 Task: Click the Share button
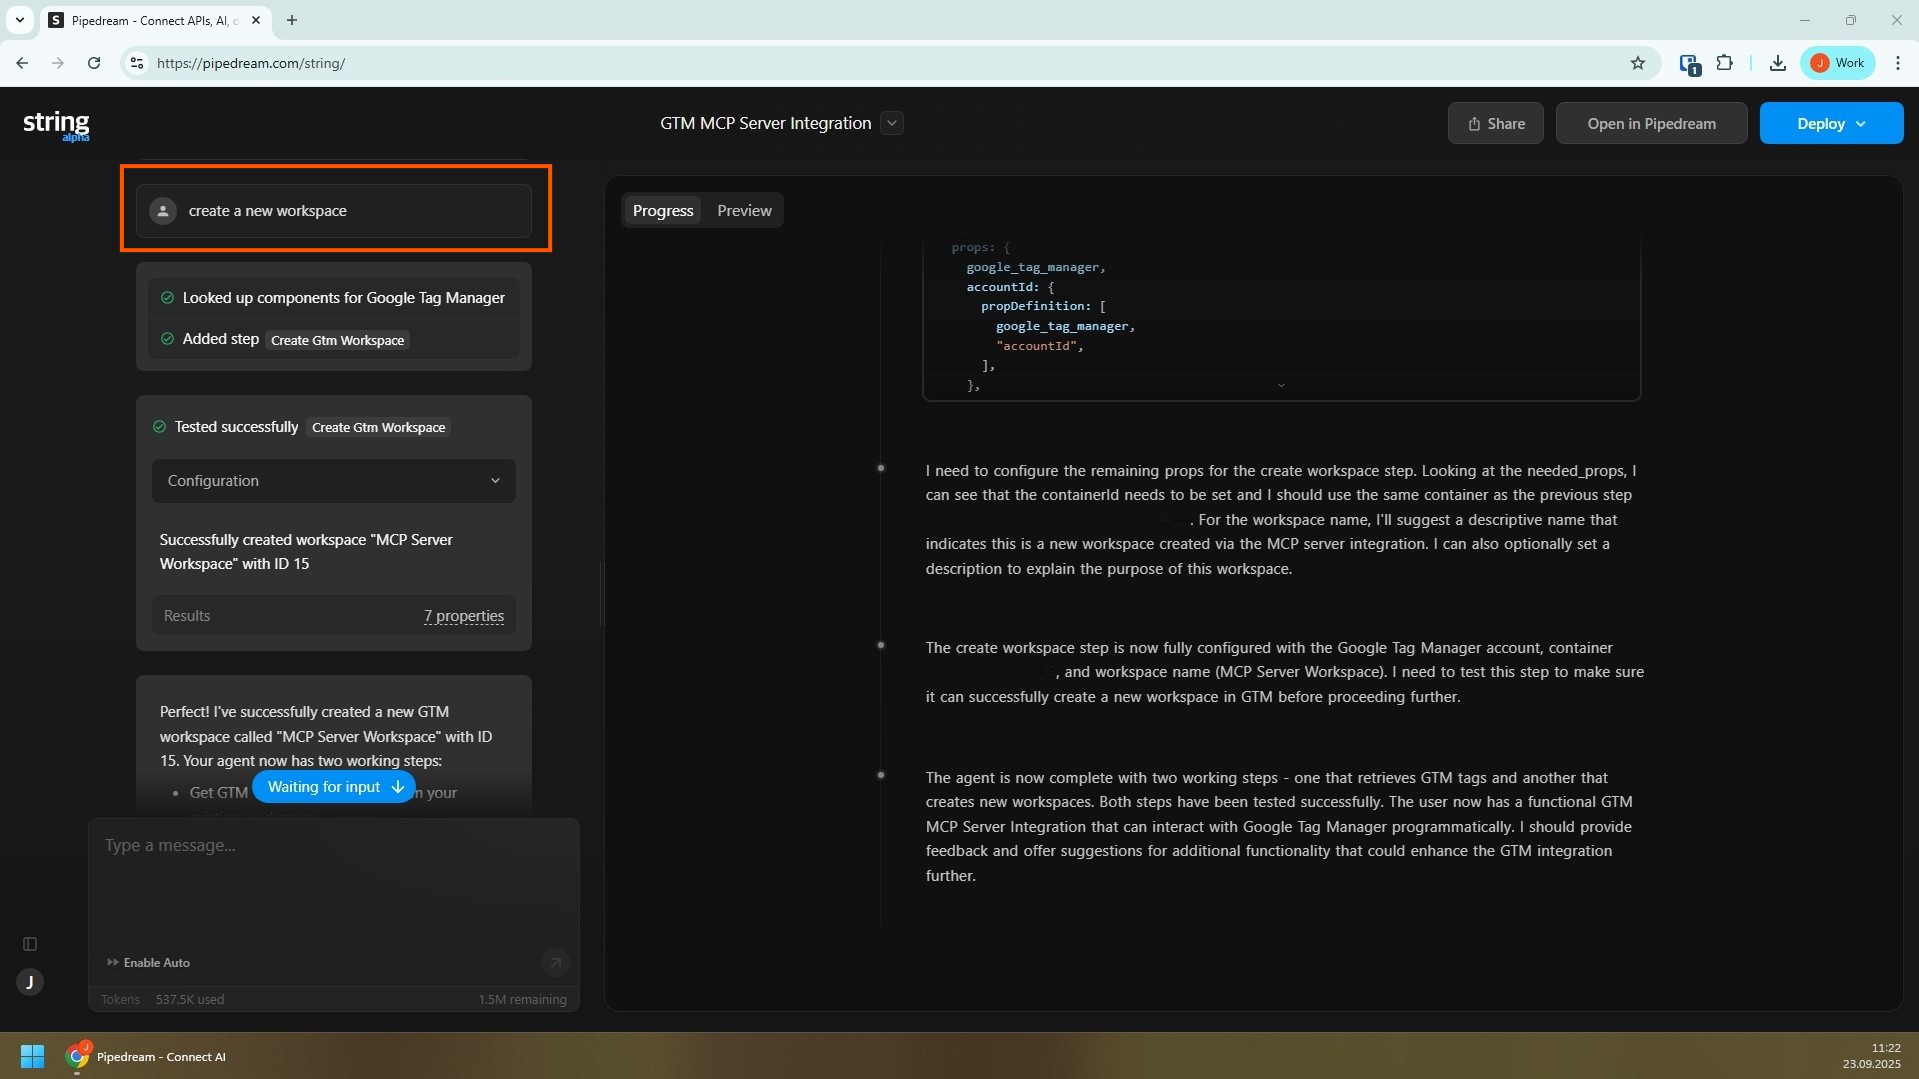click(1495, 124)
